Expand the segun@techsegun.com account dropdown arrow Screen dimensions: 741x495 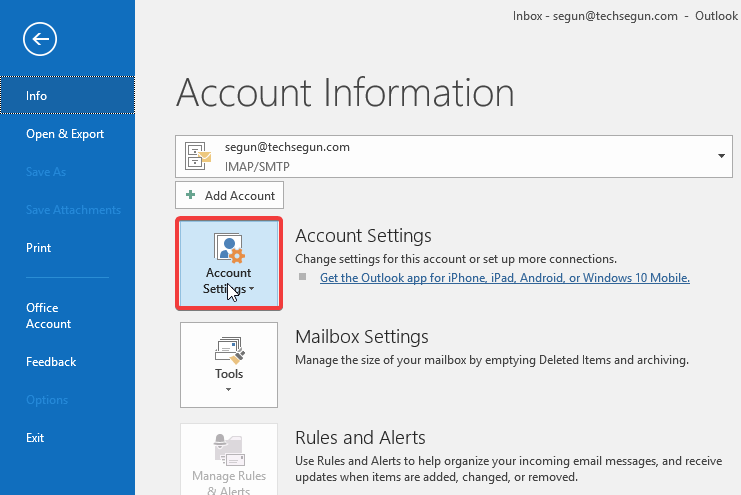tap(721, 156)
